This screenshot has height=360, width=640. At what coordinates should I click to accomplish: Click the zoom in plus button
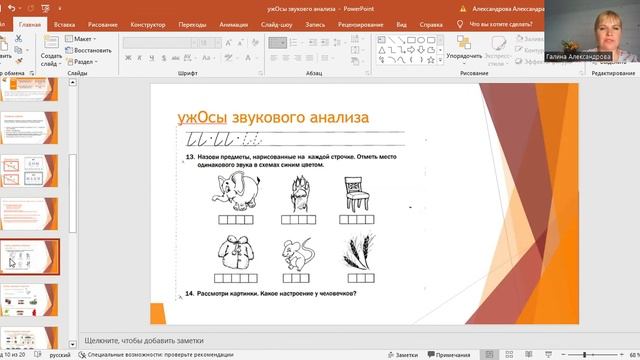pyautogui.click(x=622, y=355)
